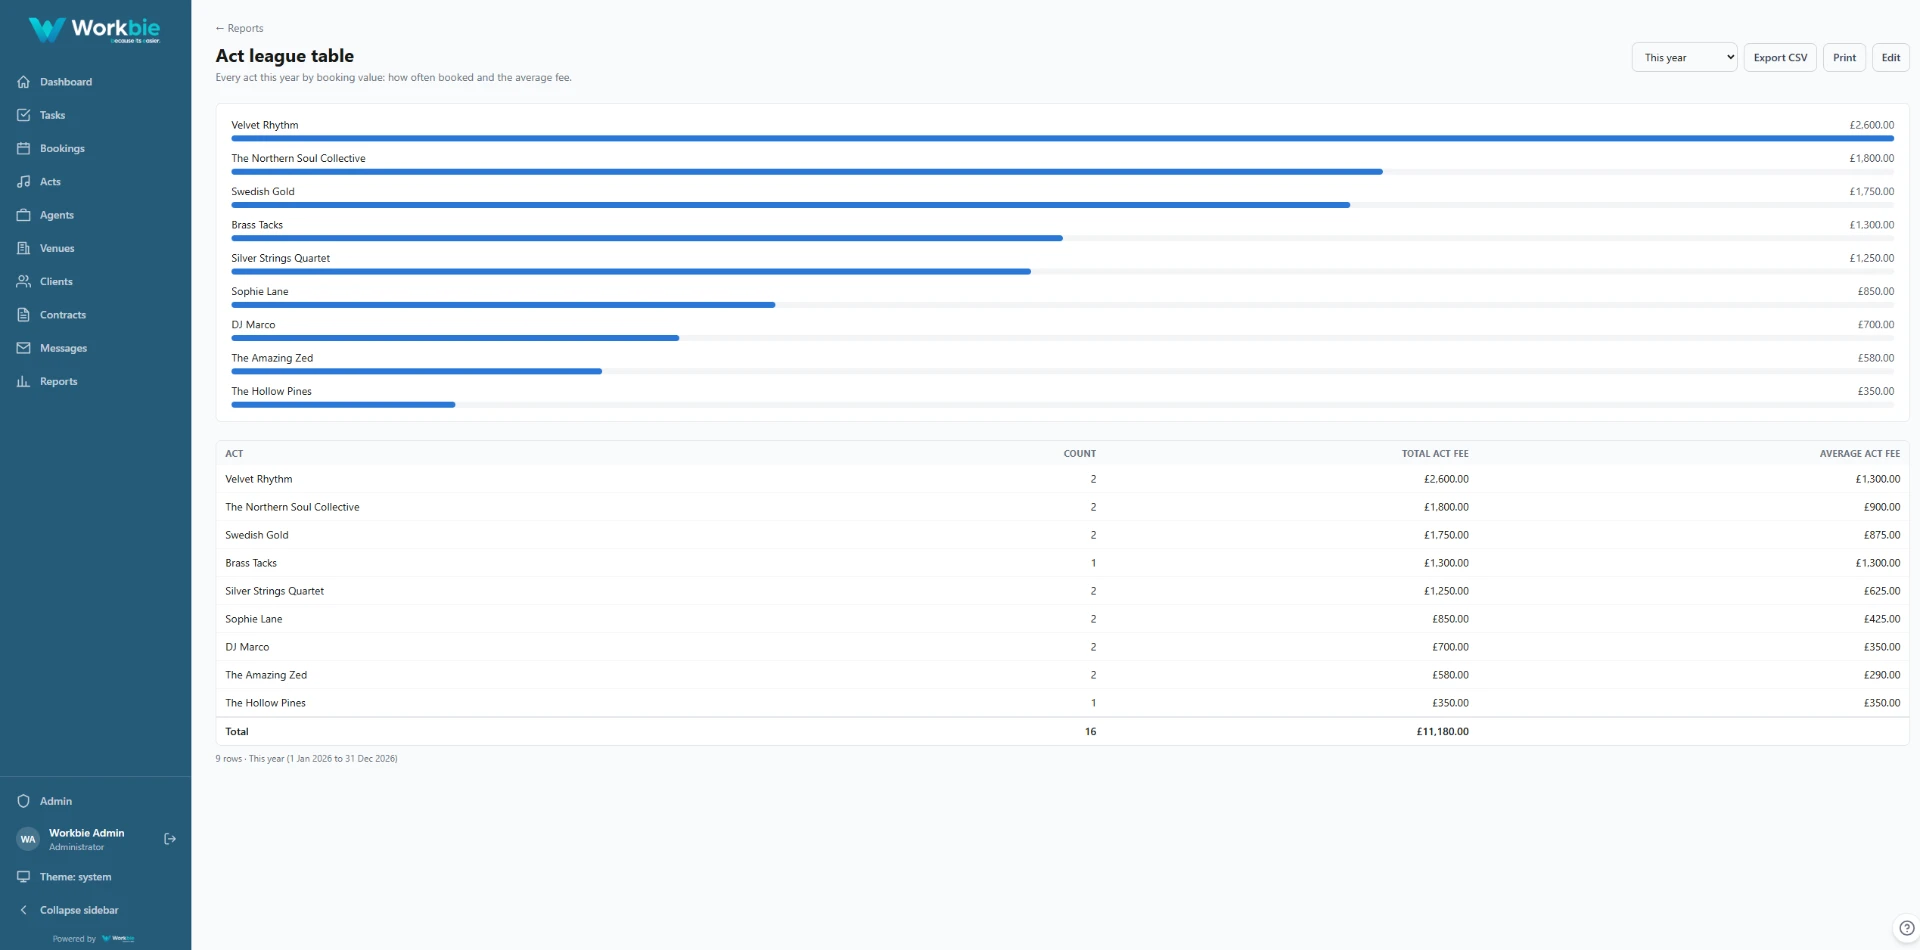Open Clients menu item

click(56, 282)
